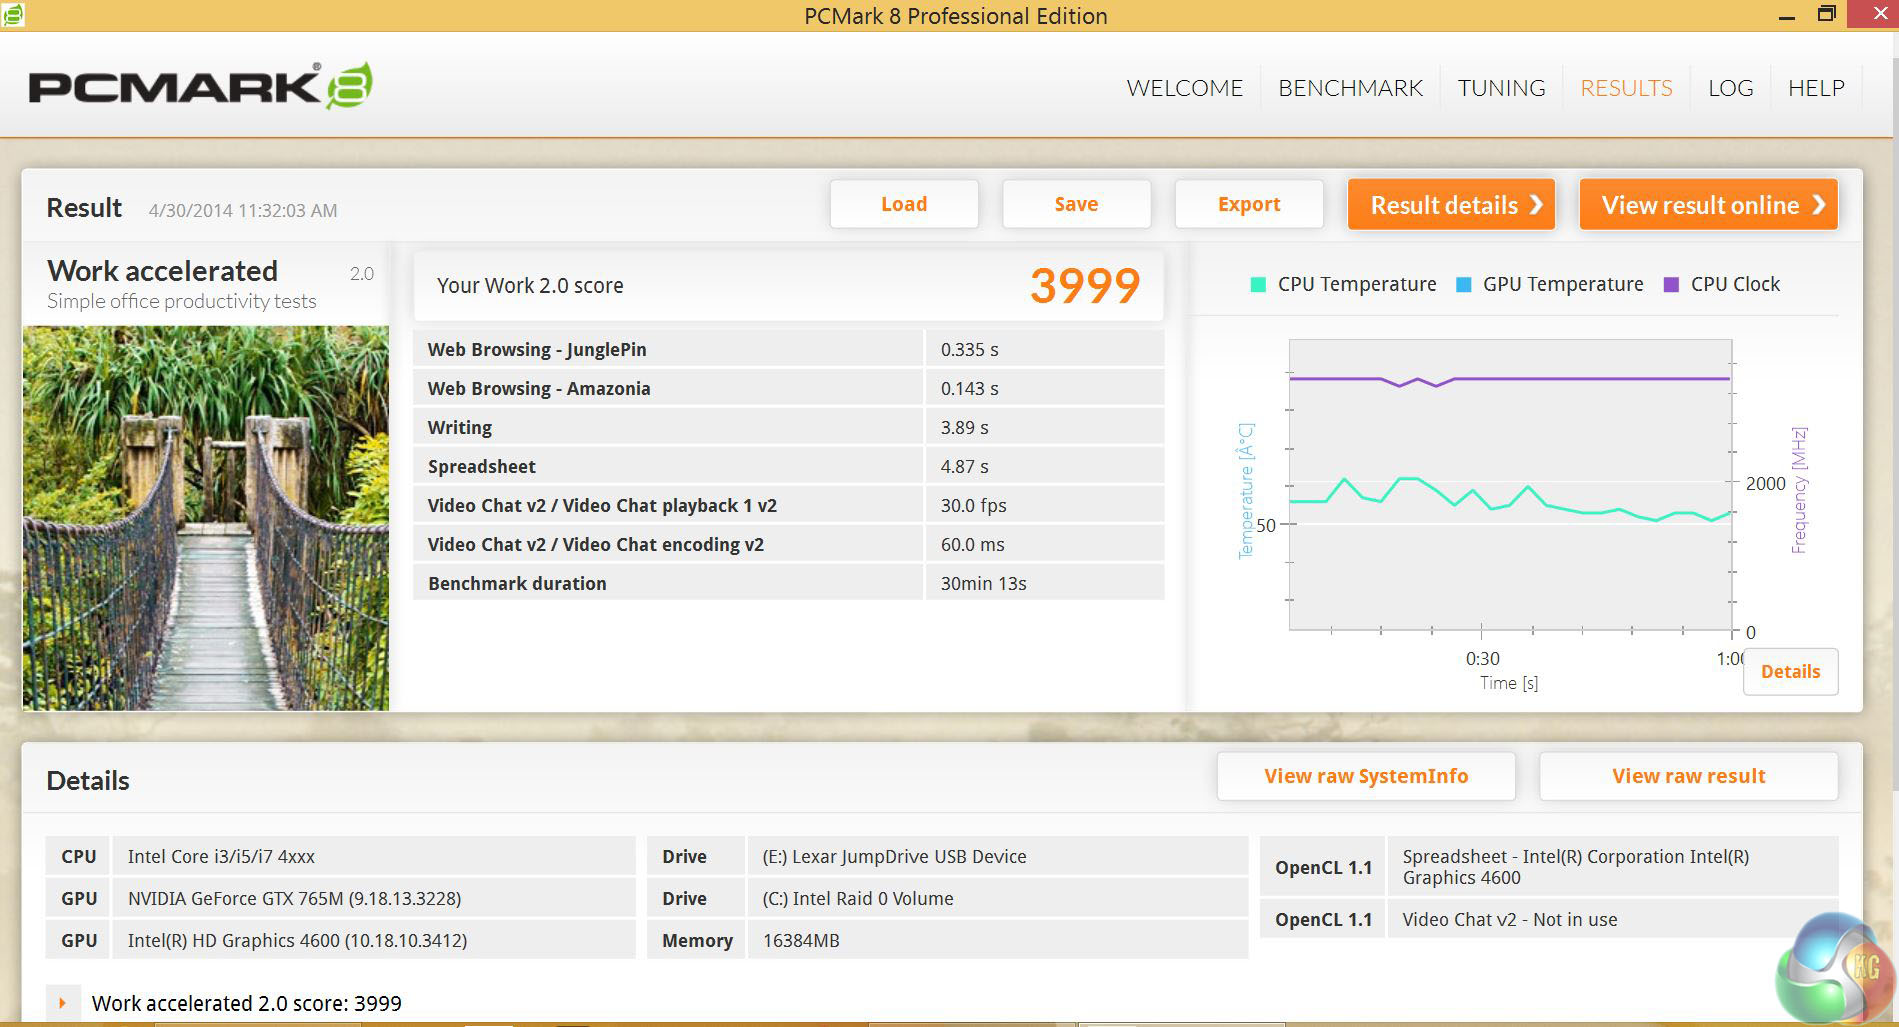Click the PCMark 8 logo
The width and height of the screenshot is (1899, 1027).
[200, 87]
